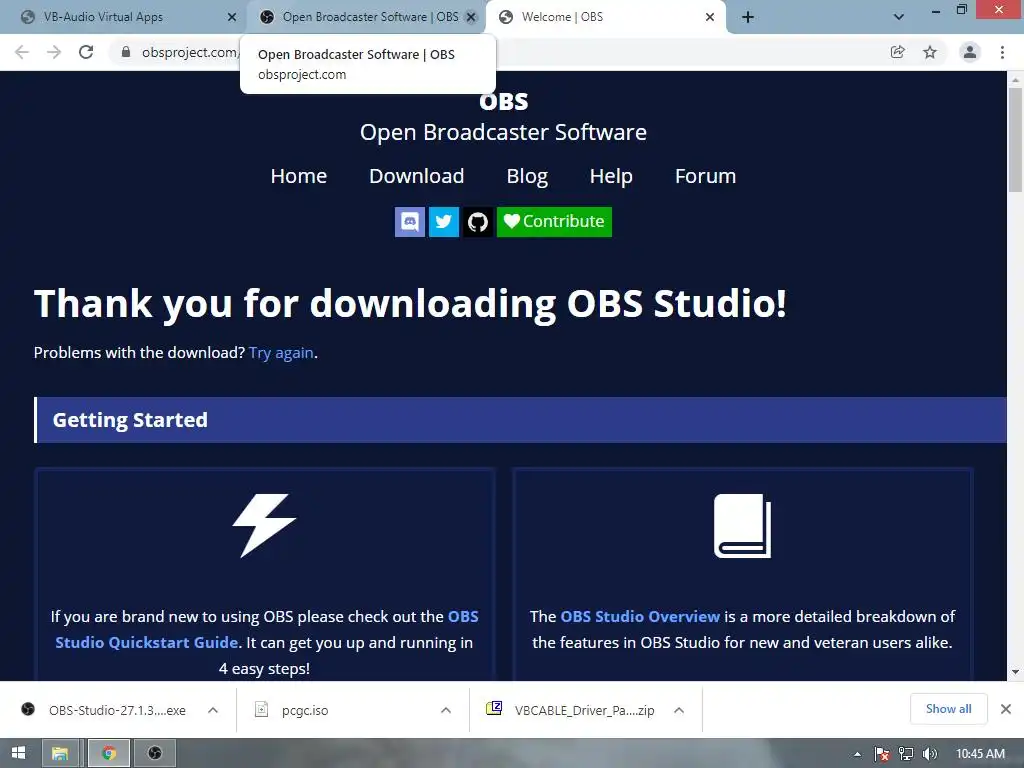This screenshot has width=1024, height=768.
Task: Open downloaded pcgc.iso file
Action: (305, 710)
